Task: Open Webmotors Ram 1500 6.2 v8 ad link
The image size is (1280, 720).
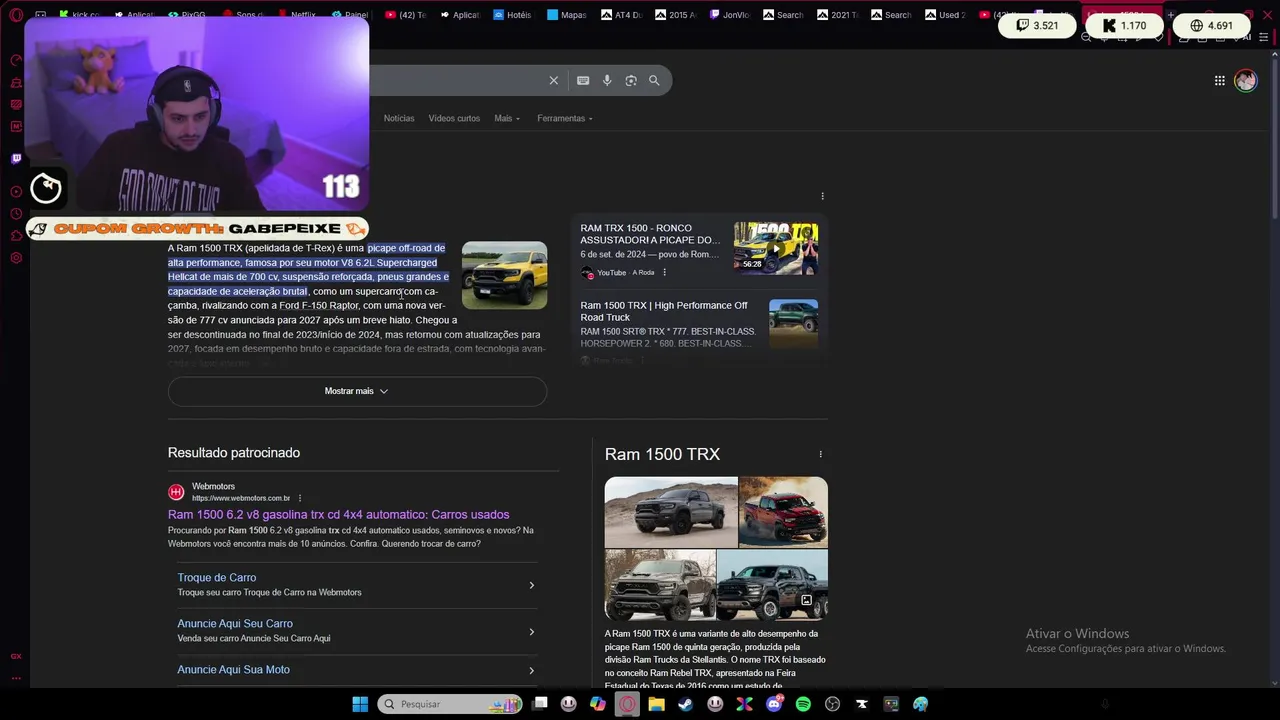Action: click(x=338, y=514)
